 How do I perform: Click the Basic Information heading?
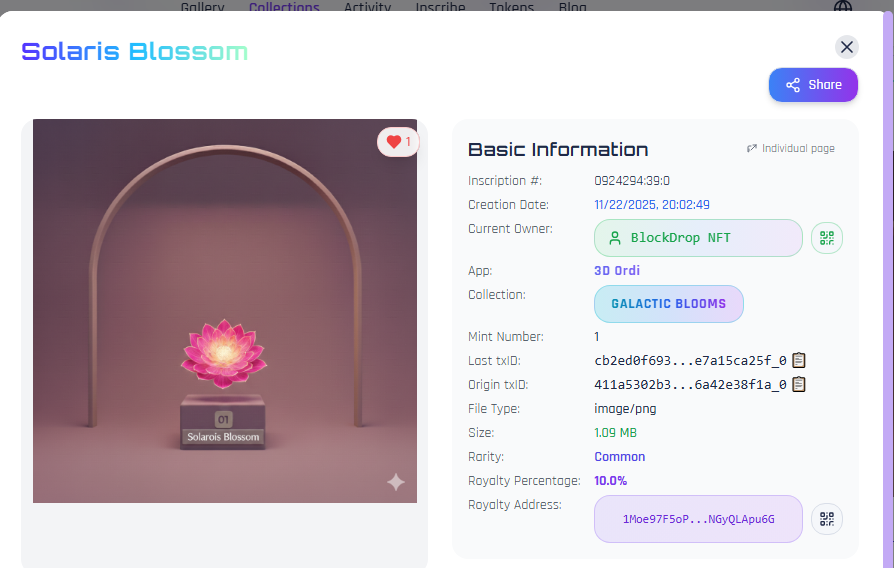[x=558, y=149]
